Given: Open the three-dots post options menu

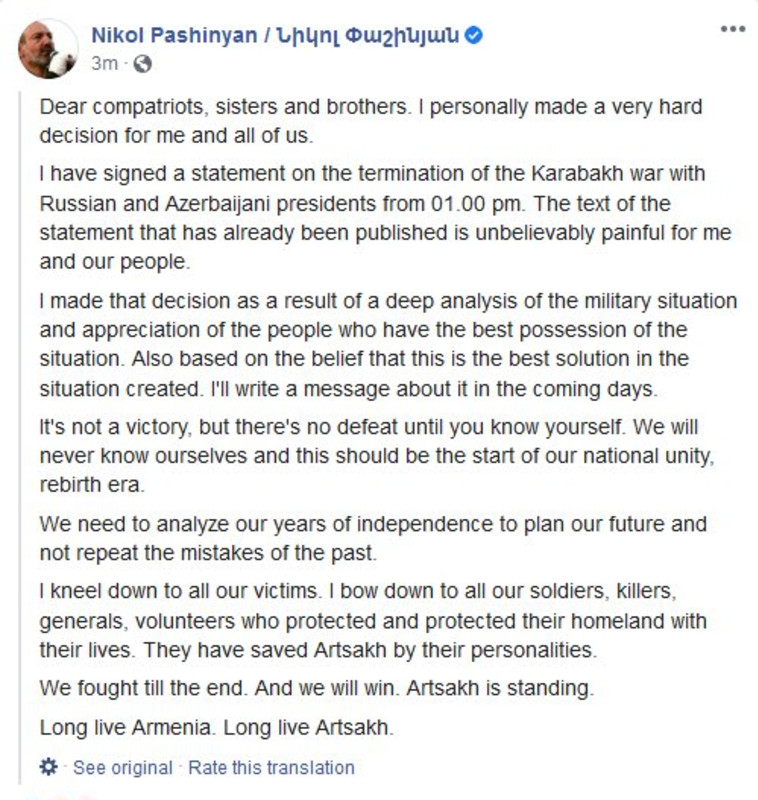Looking at the screenshot, I should (732, 29).
